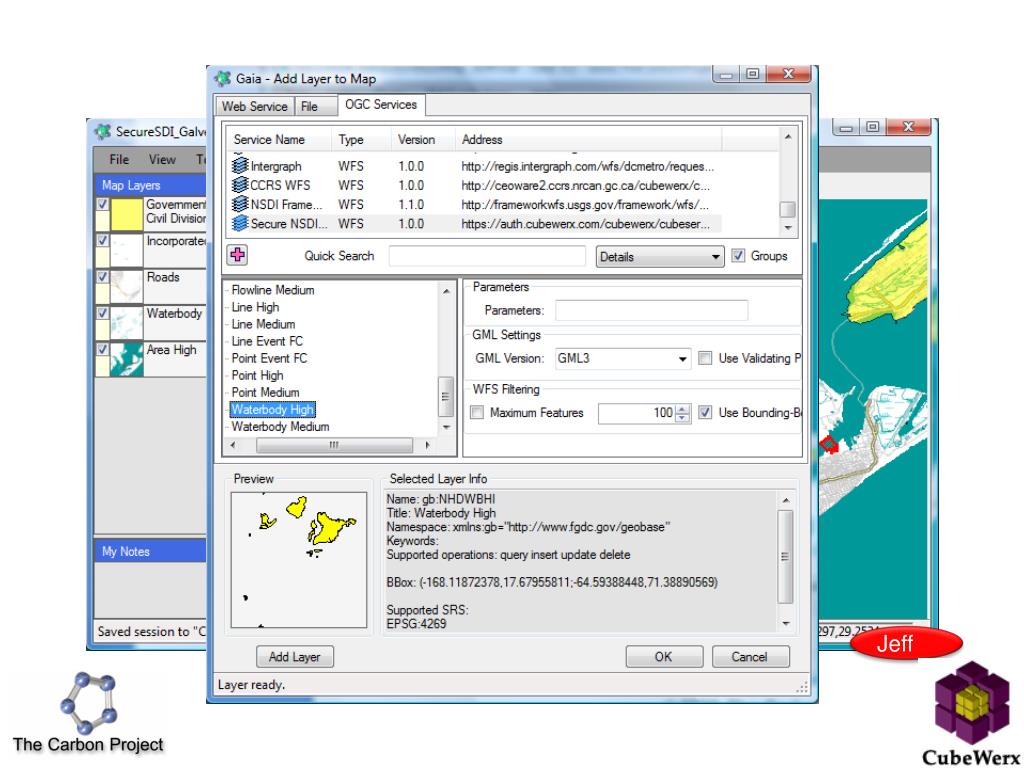Image resolution: width=1024 pixels, height=768 pixels.
Task: Click the Area High layer thumbnail
Action: point(127,359)
